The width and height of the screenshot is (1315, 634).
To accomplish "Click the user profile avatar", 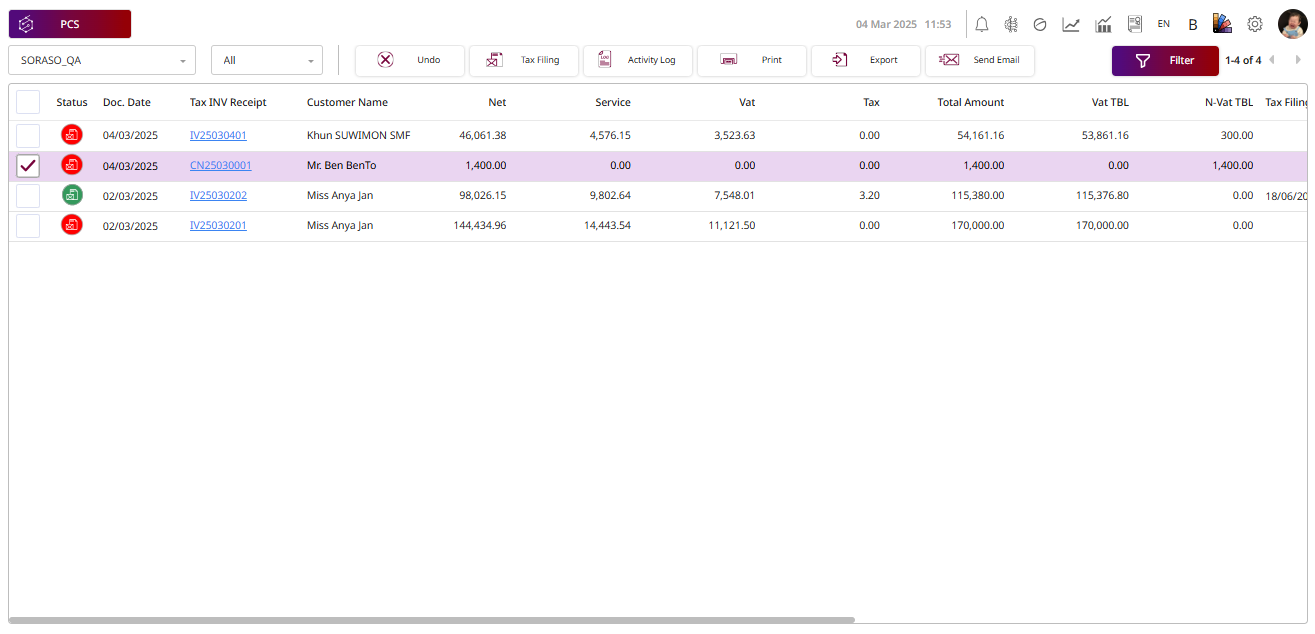I will pos(1292,24).
